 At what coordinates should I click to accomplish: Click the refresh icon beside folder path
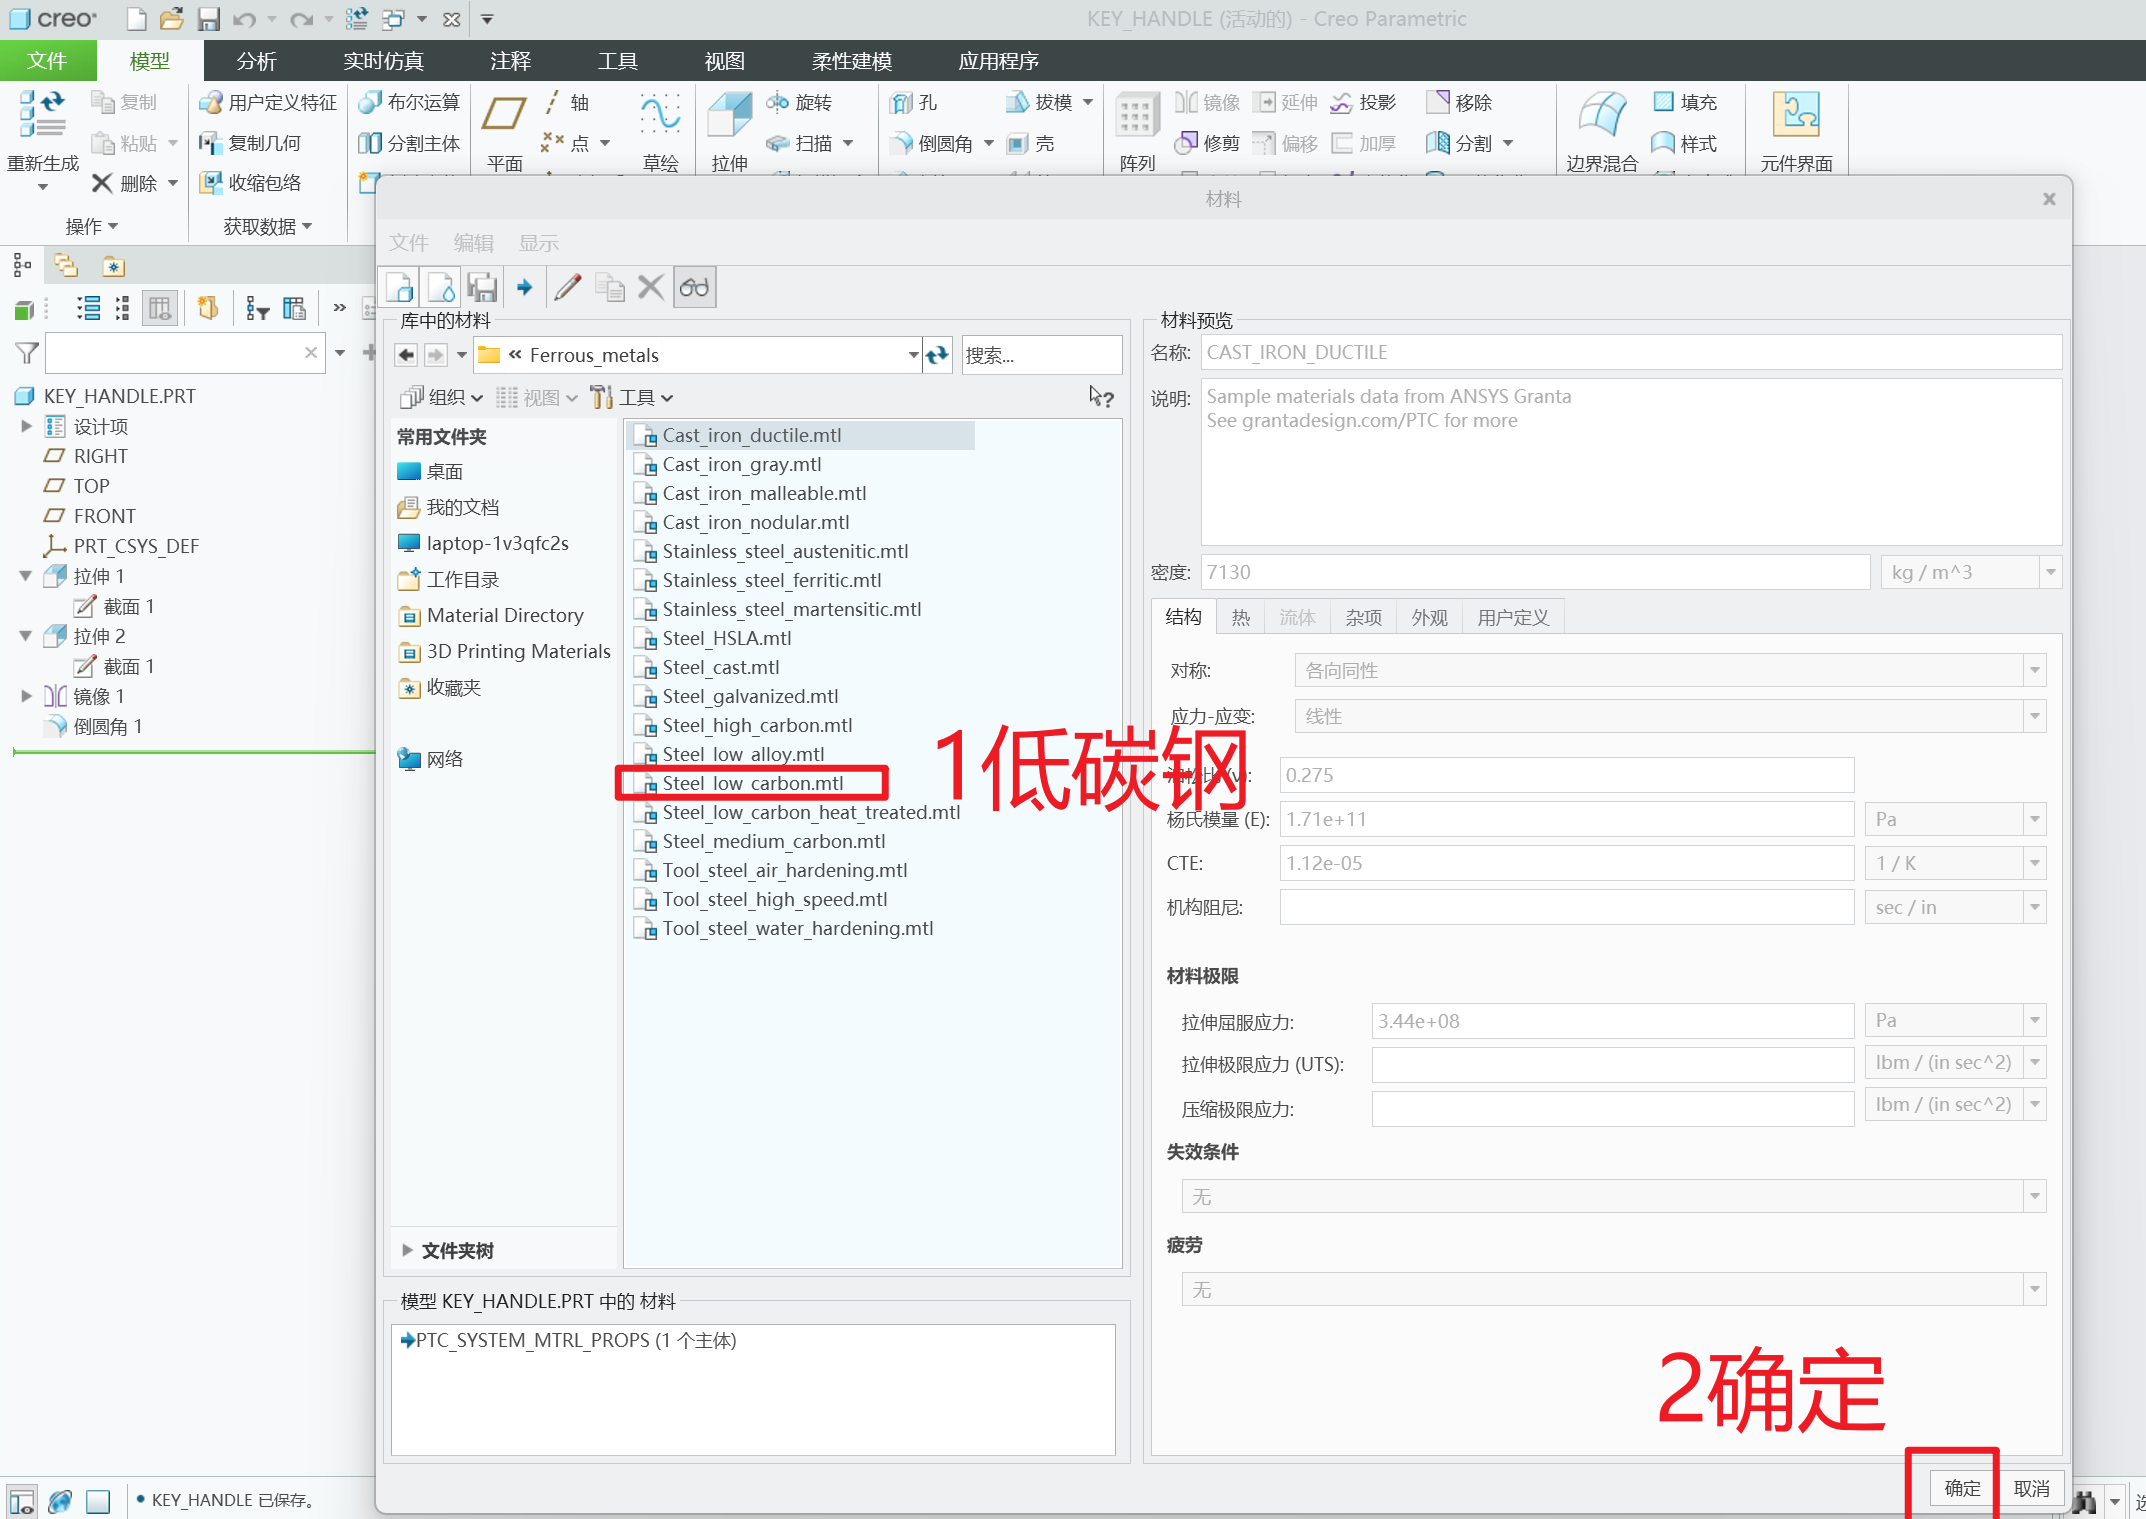tap(937, 355)
